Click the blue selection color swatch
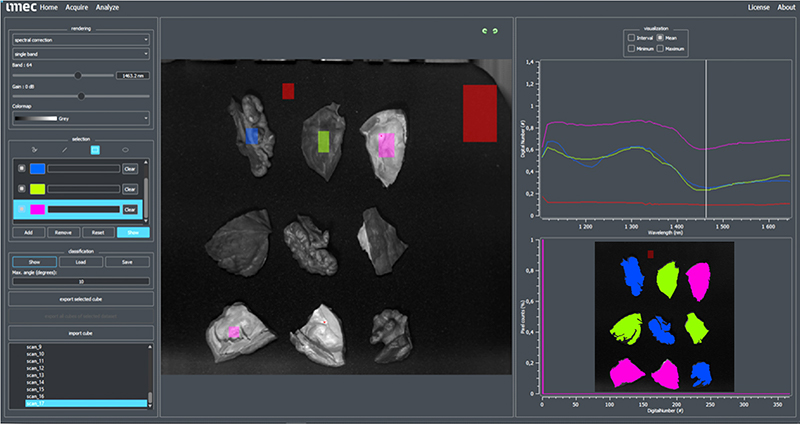This screenshot has width=800, height=424. (x=37, y=168)
